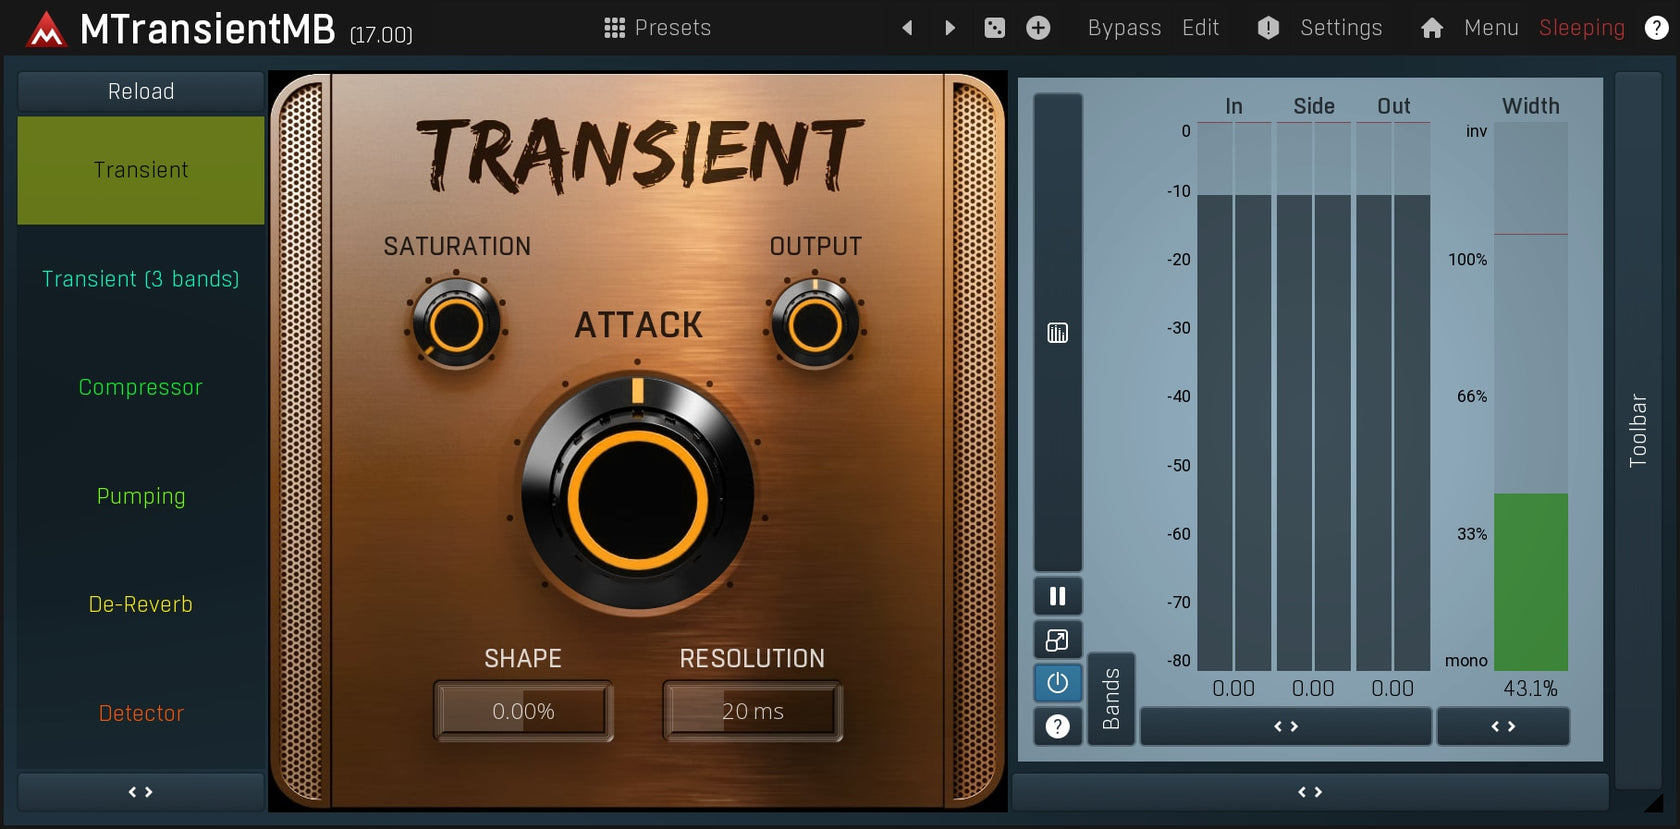The image size is (1680, 829).
Task: Toggle the meter power button
Action: pos(1057,683)
